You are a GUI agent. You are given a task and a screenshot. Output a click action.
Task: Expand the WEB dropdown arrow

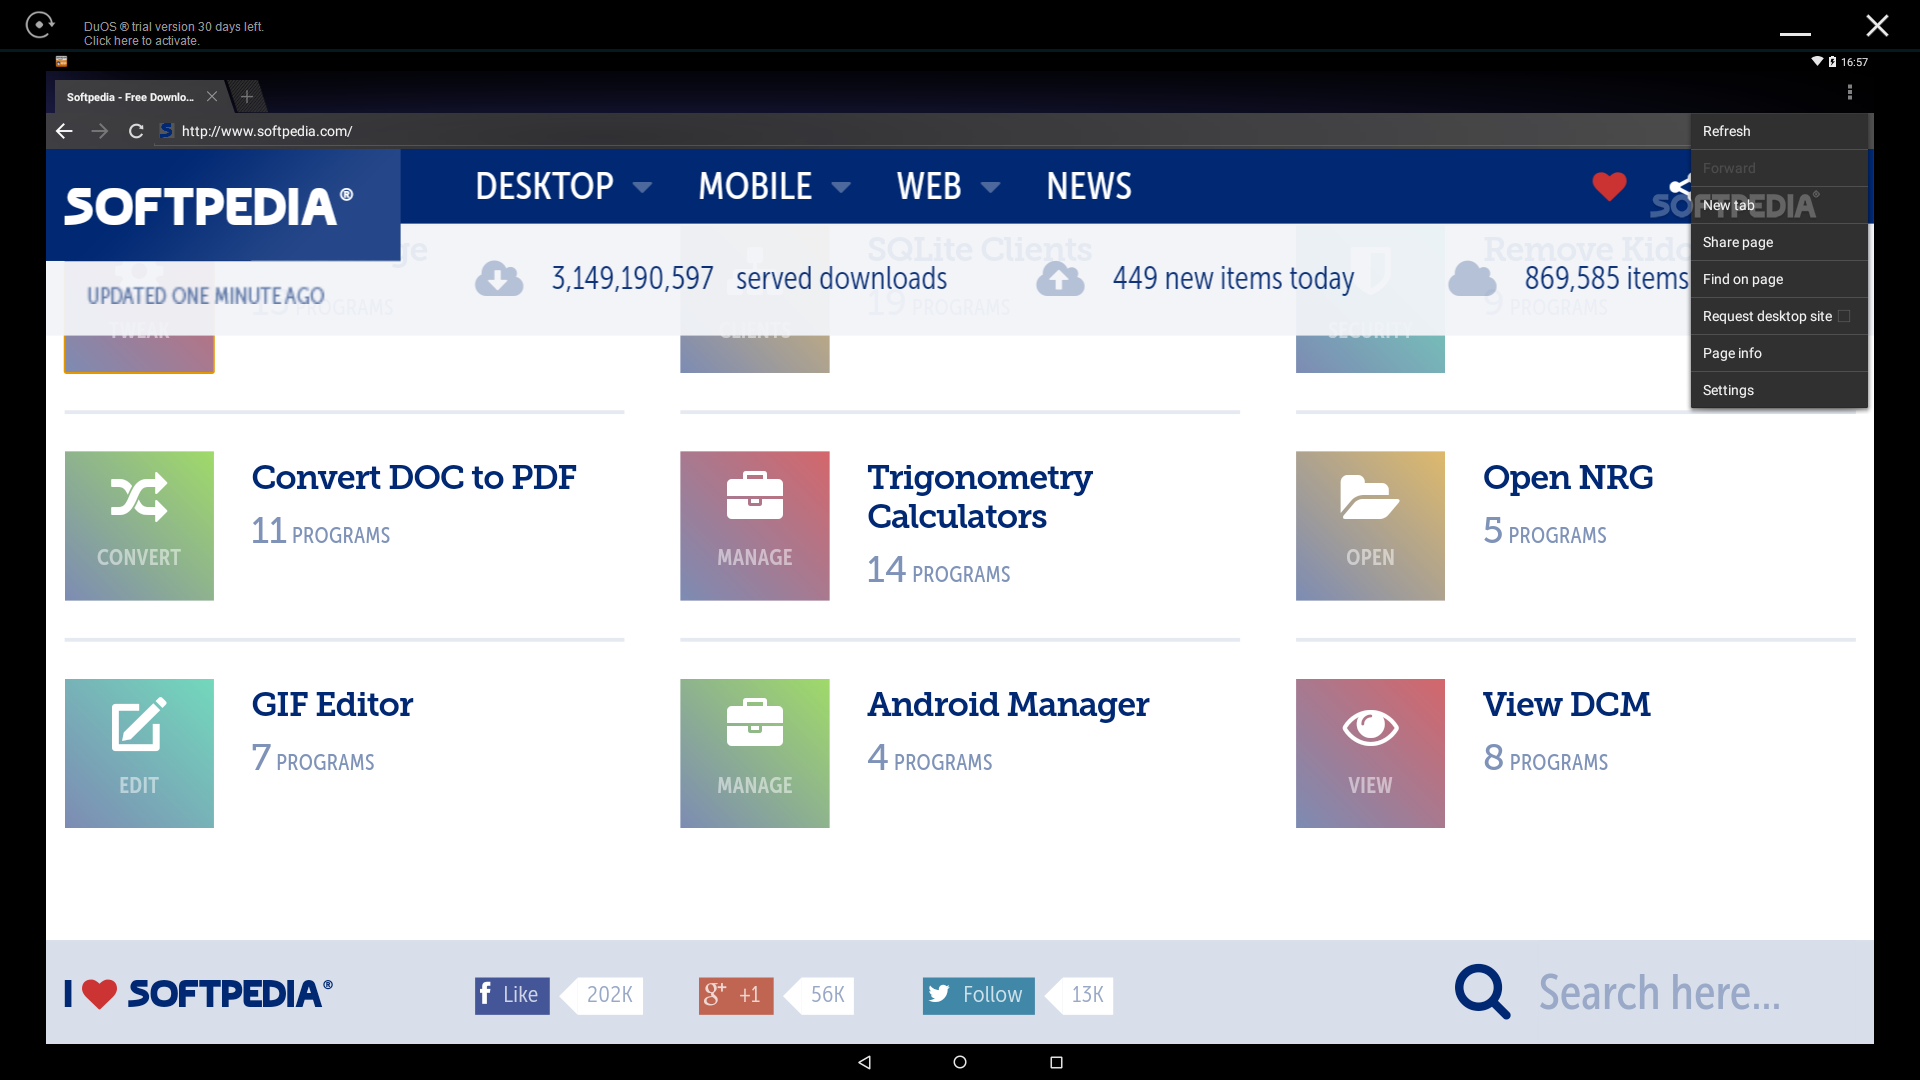click(991, 187)
